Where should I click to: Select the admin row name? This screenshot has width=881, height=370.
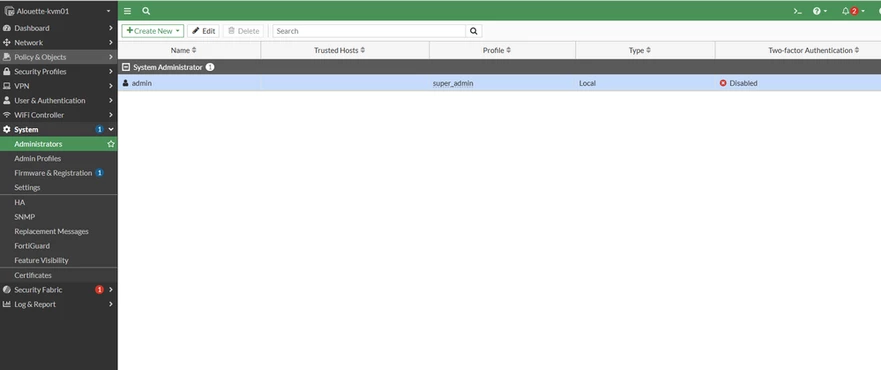142,83
